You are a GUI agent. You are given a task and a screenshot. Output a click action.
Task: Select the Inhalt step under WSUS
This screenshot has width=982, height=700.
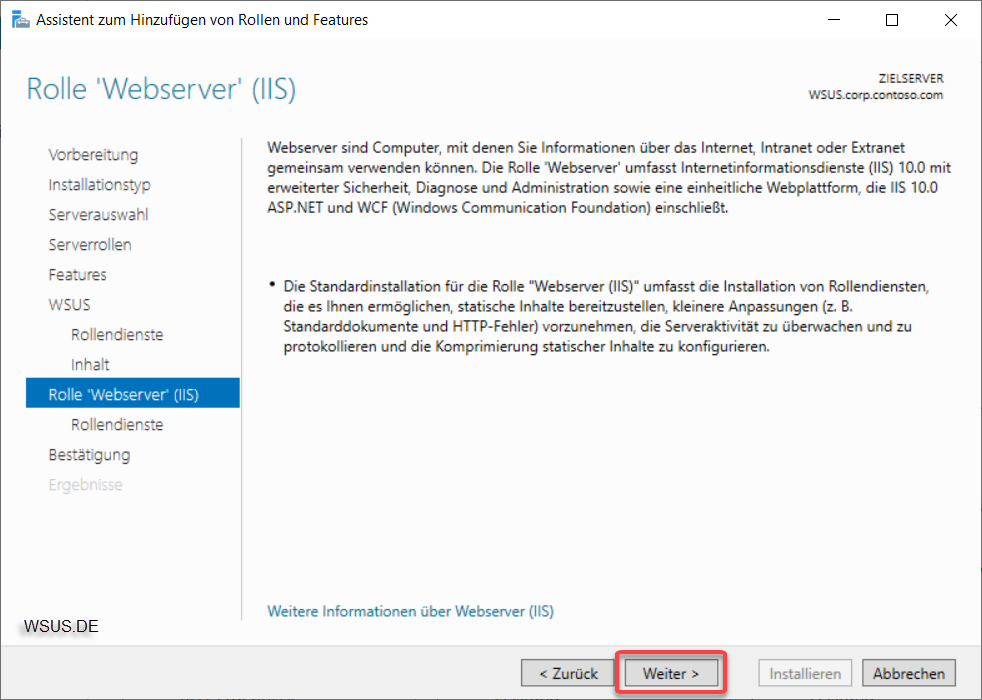[90, 365]
